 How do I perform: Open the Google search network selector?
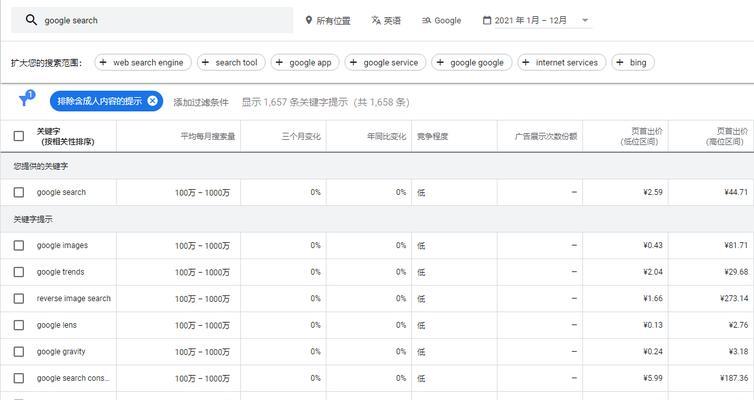pos(441,20)
